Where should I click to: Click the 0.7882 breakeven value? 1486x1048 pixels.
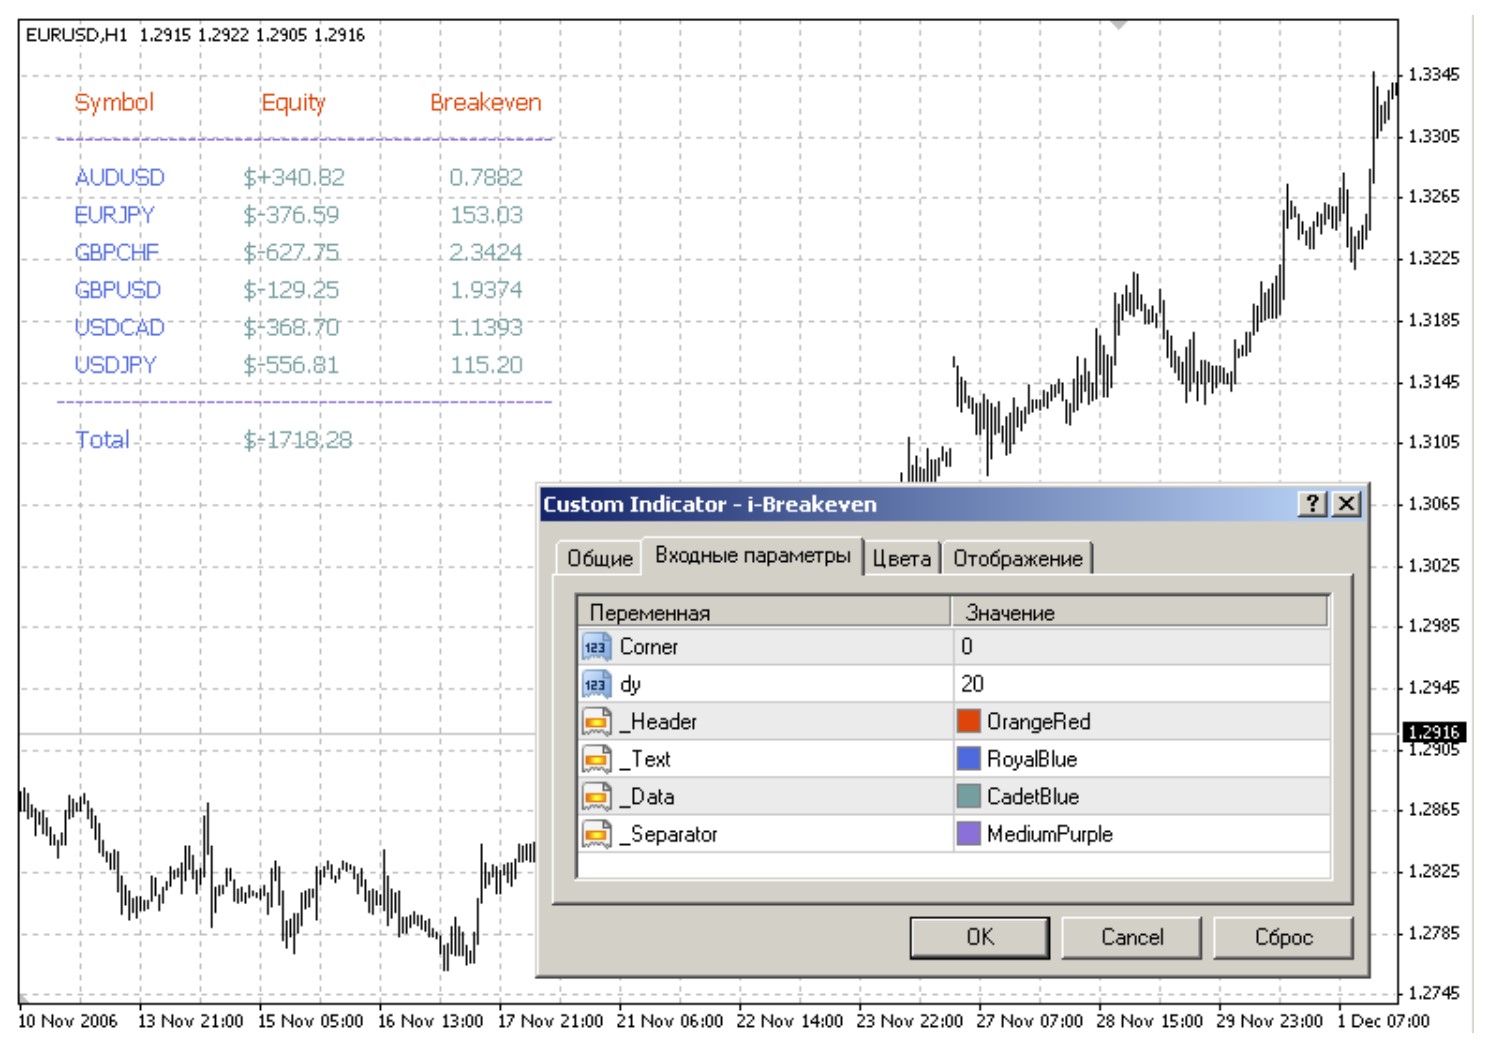click(486, 177)
